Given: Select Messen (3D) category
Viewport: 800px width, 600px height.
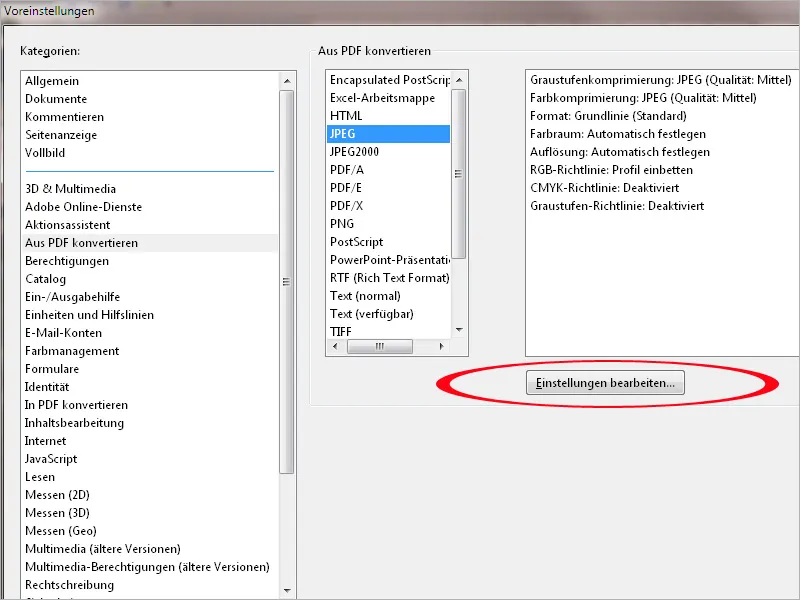Looking at the screenshot, I should [57, 512].
